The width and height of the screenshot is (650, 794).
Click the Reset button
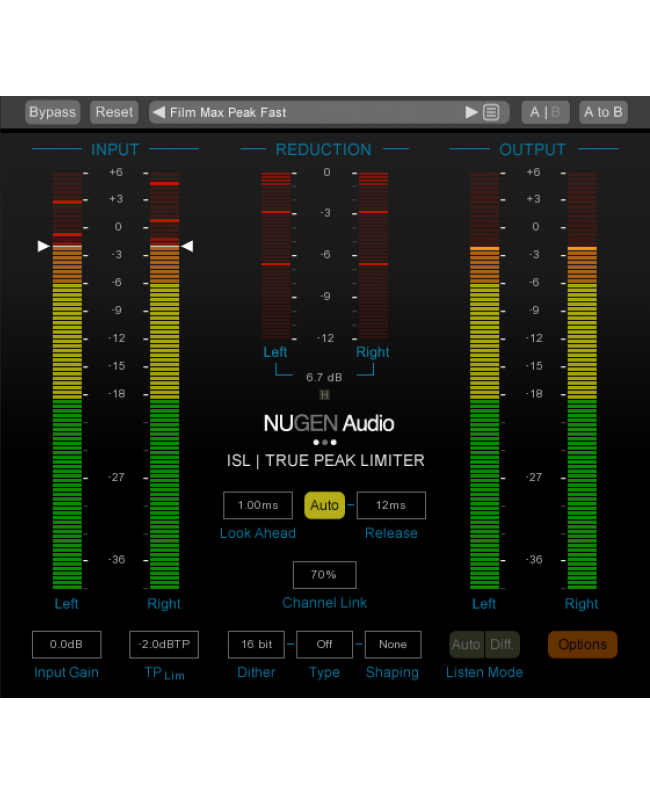tap(114, 112)
